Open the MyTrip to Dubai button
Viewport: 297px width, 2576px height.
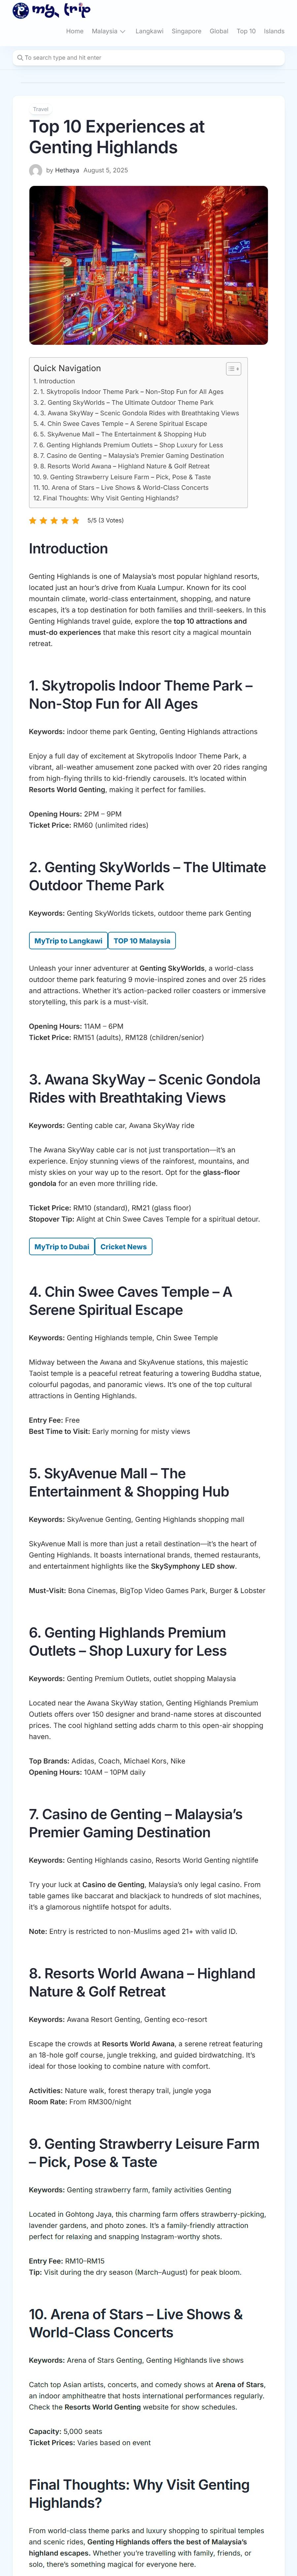click(62, 1247)
